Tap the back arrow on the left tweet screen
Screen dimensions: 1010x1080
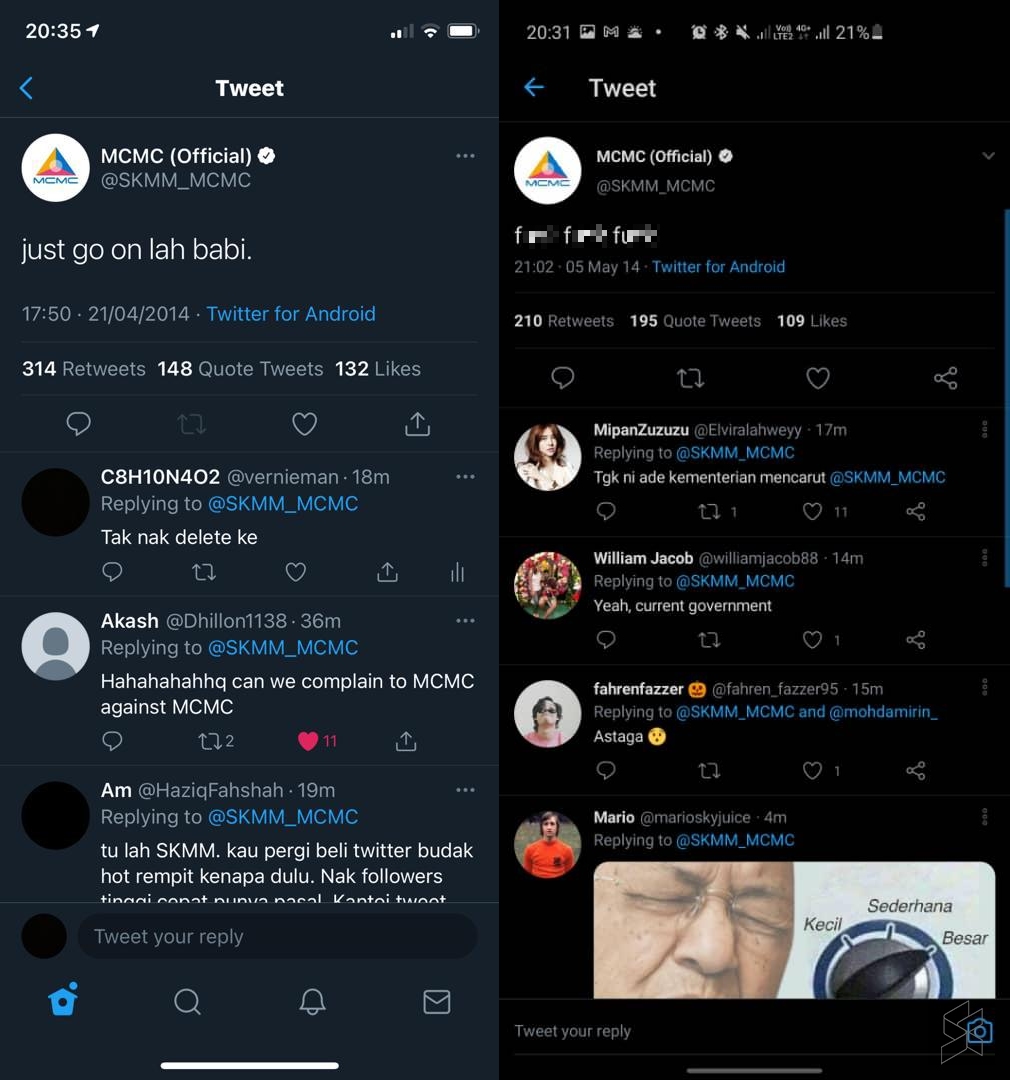pyautogui.click(x=27, y=88)
